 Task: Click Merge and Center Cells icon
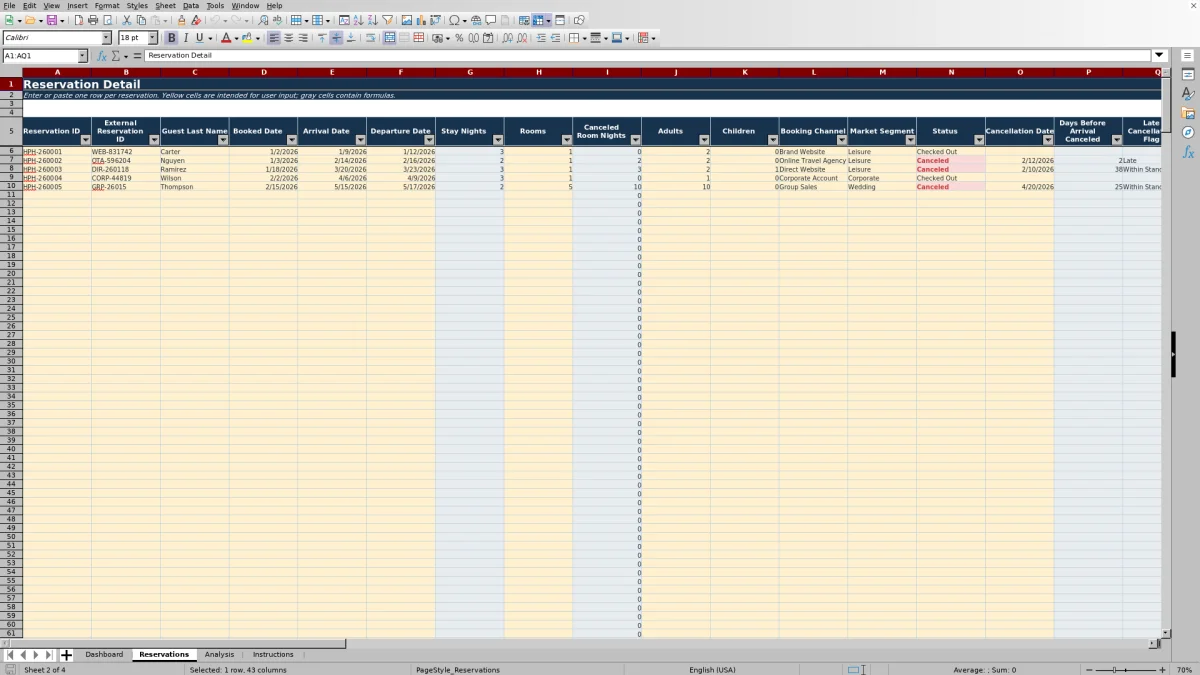pos(390,38)
